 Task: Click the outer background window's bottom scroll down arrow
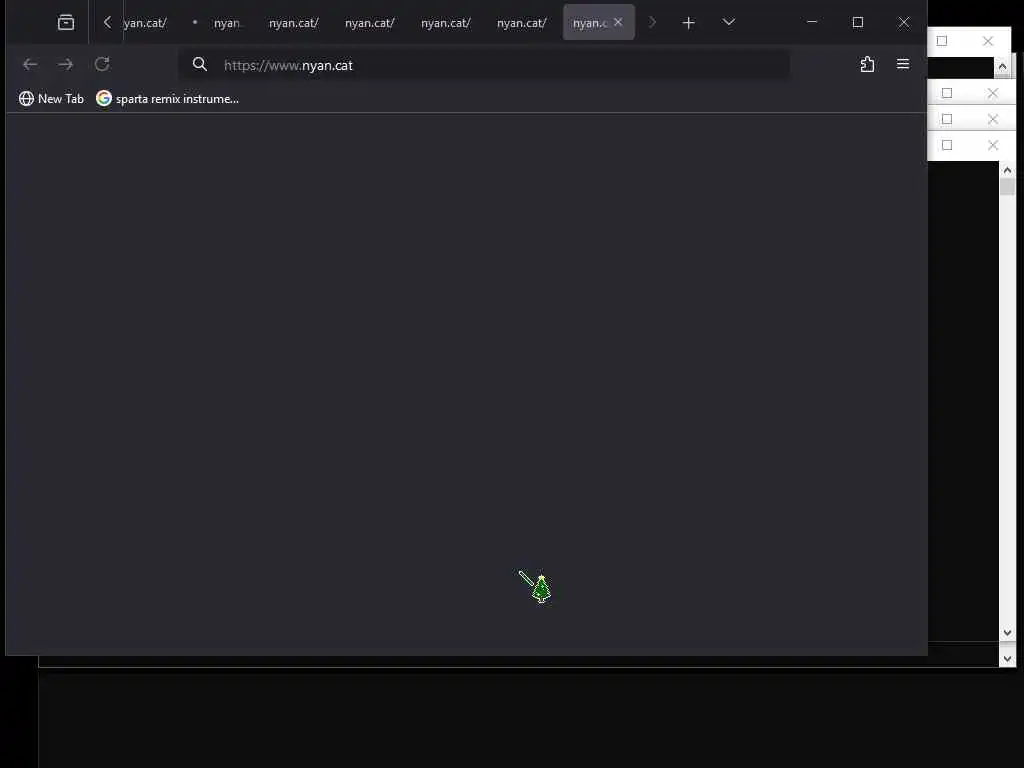click(x=1007, y=659)
